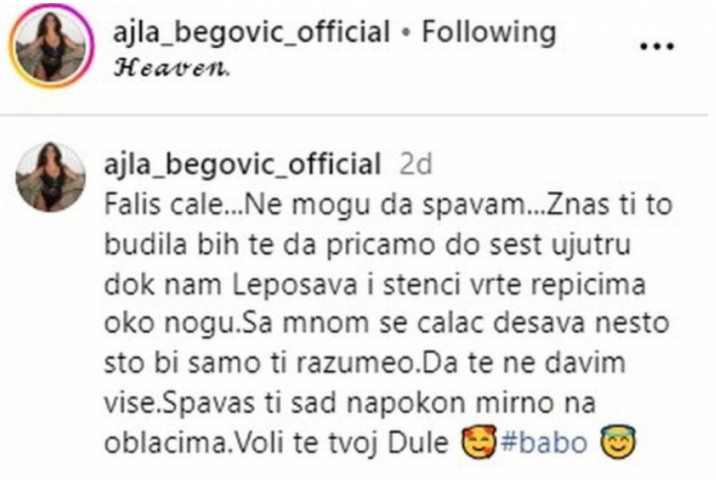Screen dimensions: 716x480
Task: Open the ajla_begovic_official username in the caption
Action: [242, 164]
